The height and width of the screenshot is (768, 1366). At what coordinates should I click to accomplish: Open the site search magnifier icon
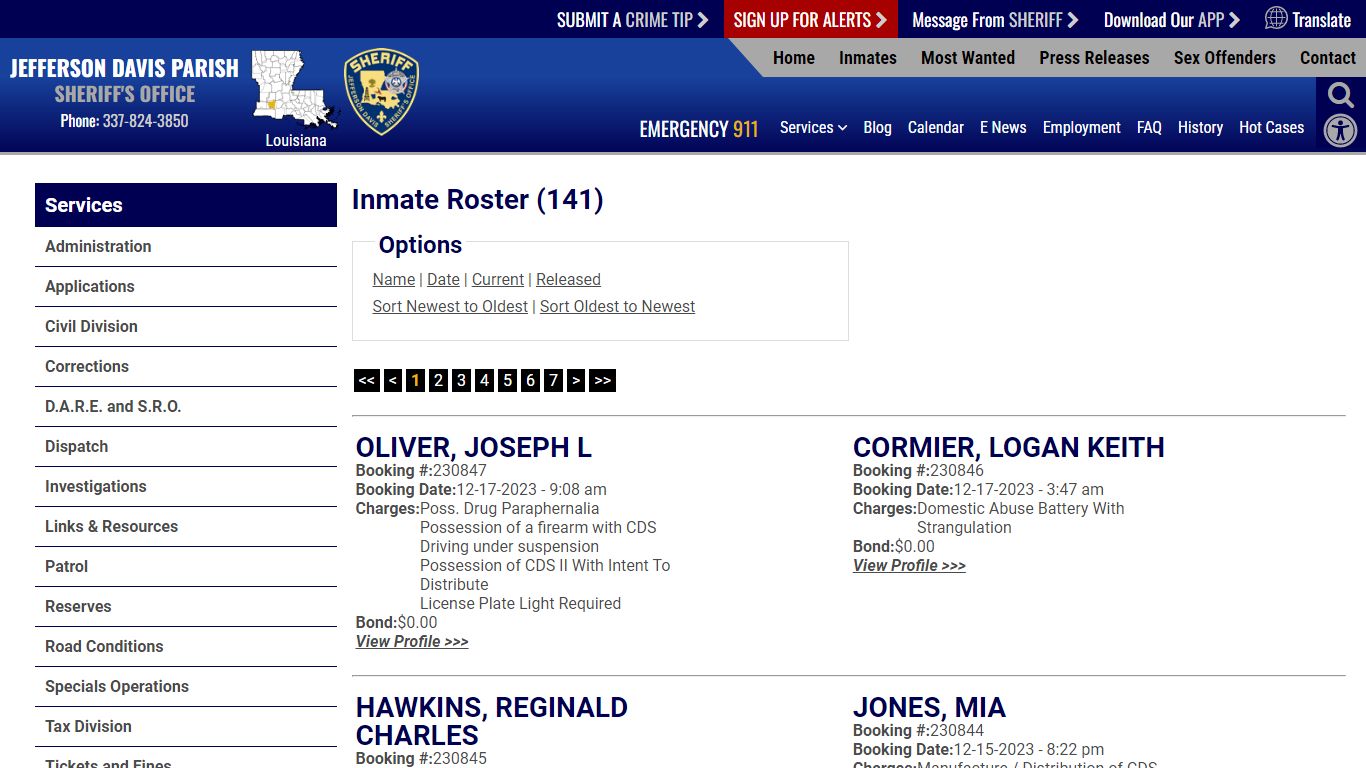coord(1341,95)
